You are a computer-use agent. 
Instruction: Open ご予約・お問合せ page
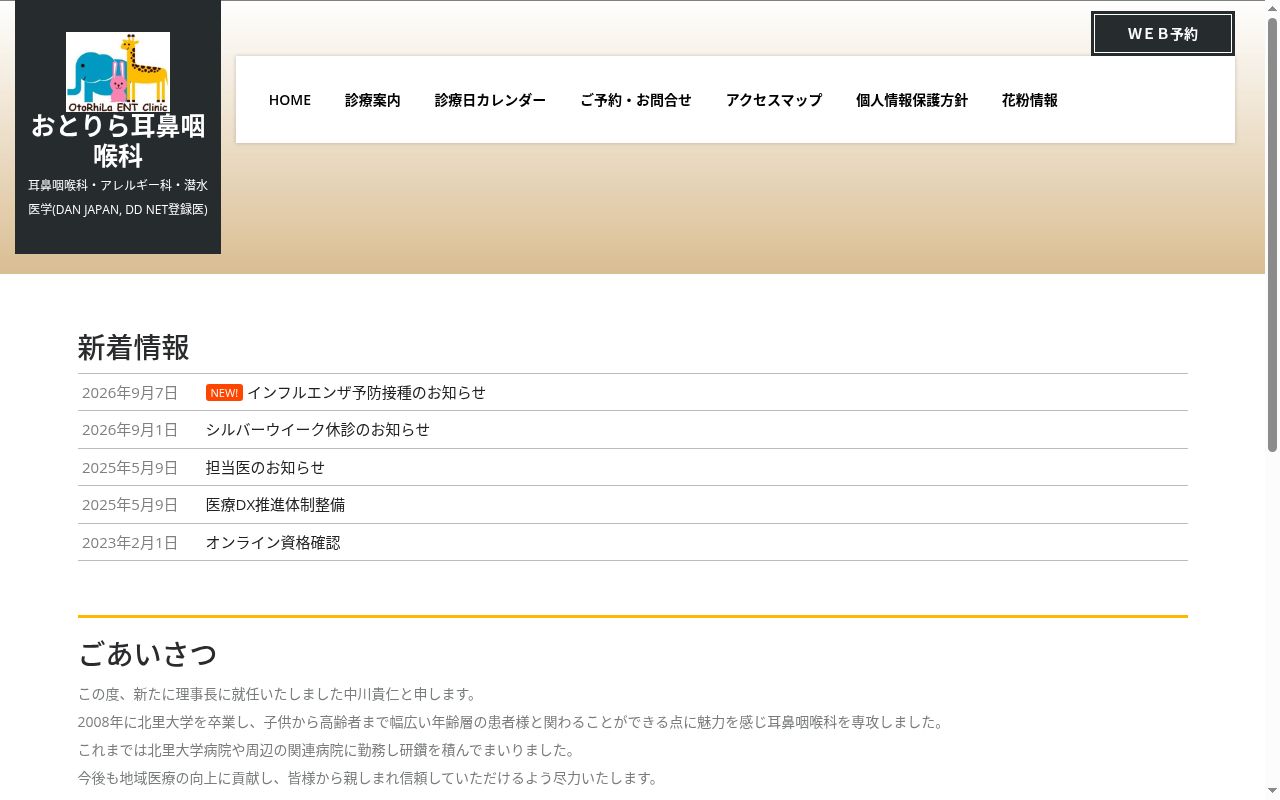pos(636,100)
